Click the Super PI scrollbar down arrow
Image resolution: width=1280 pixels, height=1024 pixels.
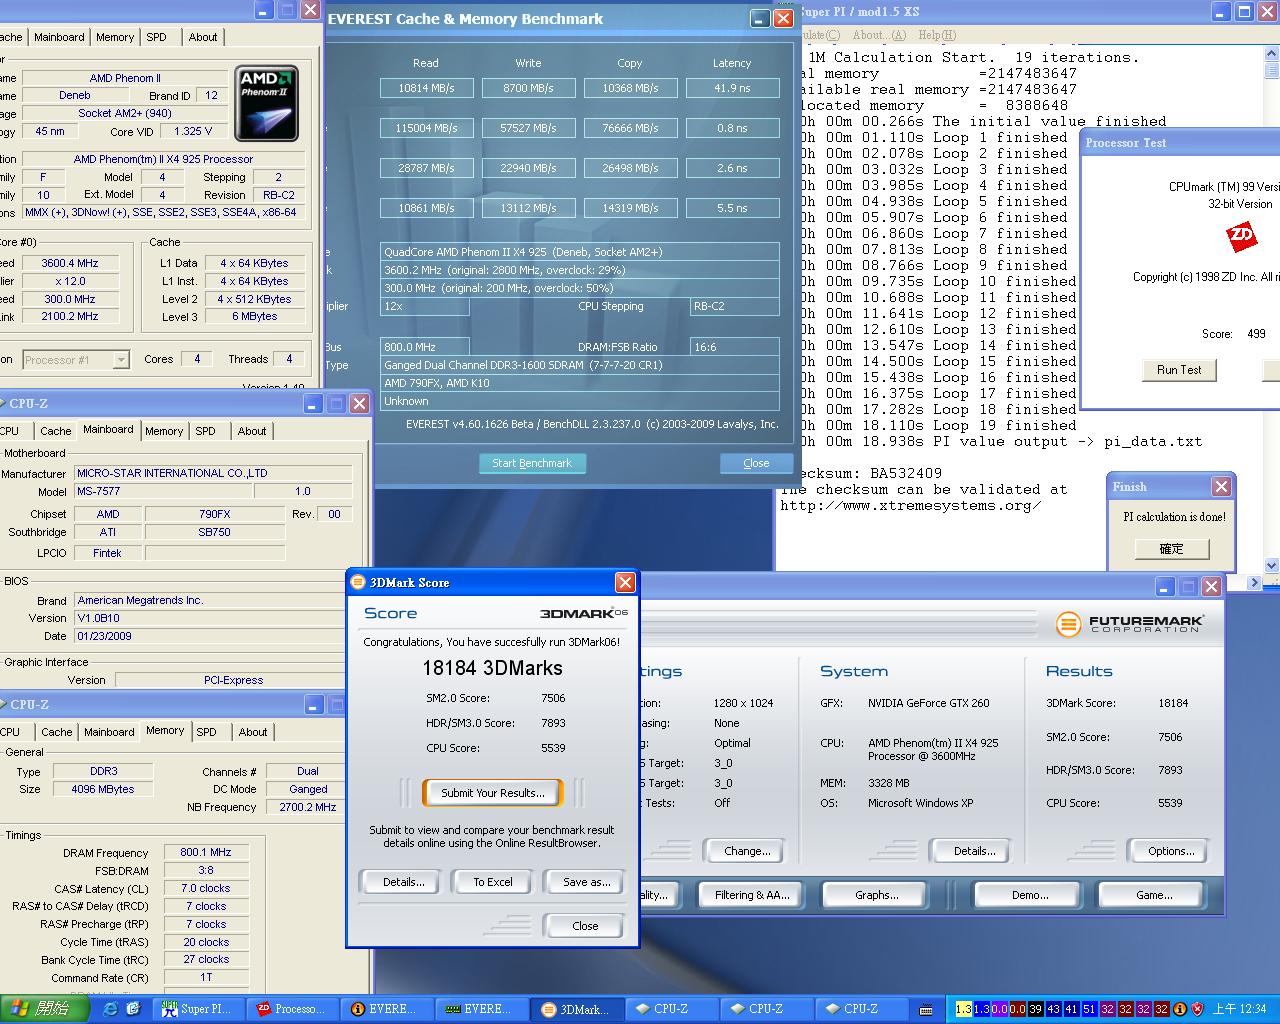click(x=1271, y=565)
